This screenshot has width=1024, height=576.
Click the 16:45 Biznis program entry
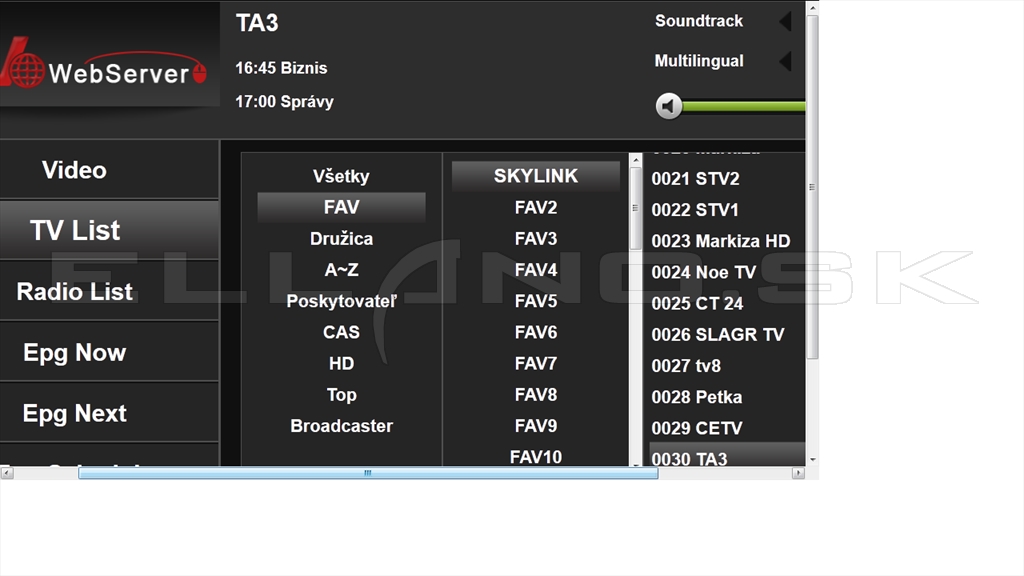coord(281,68)
